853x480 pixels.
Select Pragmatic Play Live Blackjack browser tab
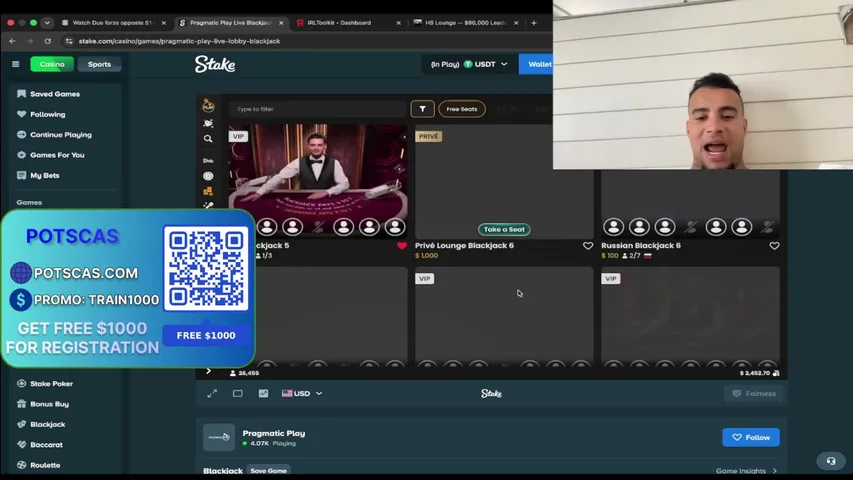tap(231, 23)
